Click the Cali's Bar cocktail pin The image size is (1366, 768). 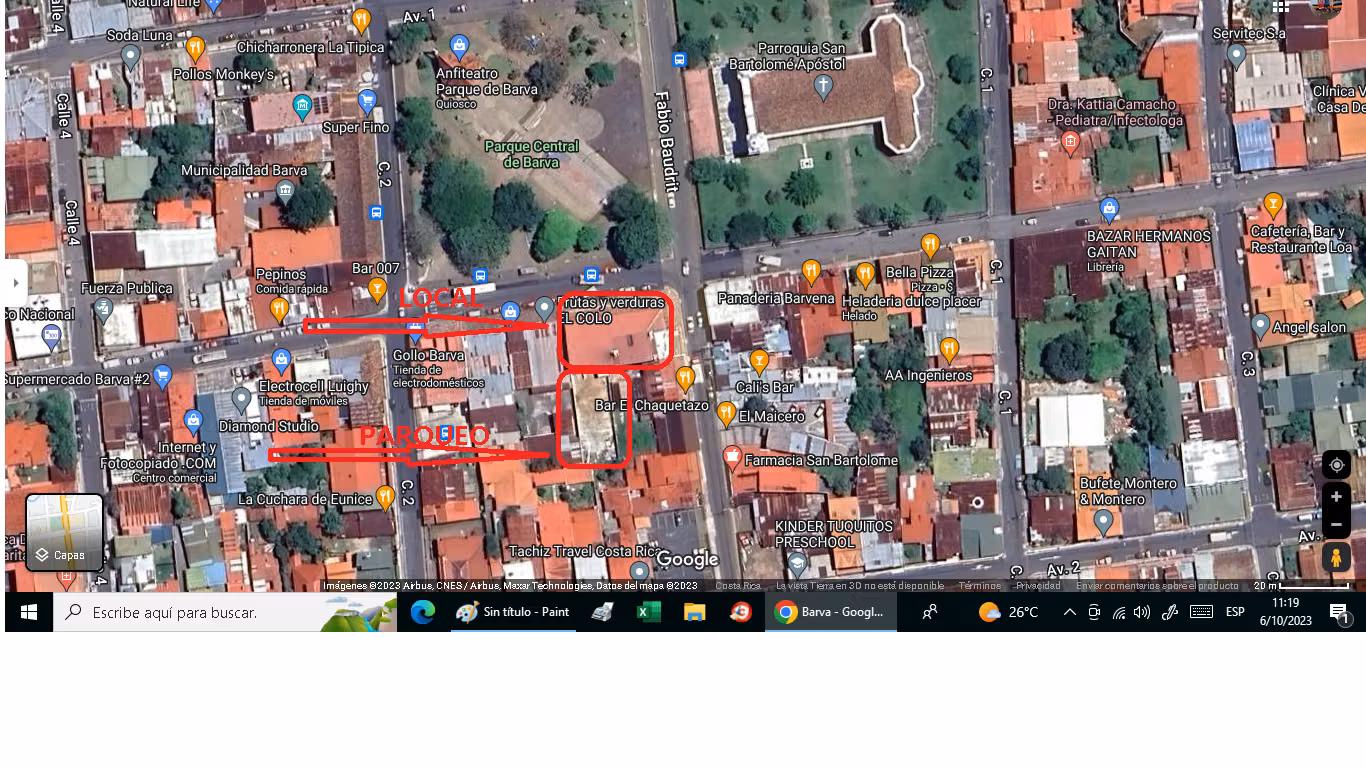pyautogui.click(x=759, y=361)
